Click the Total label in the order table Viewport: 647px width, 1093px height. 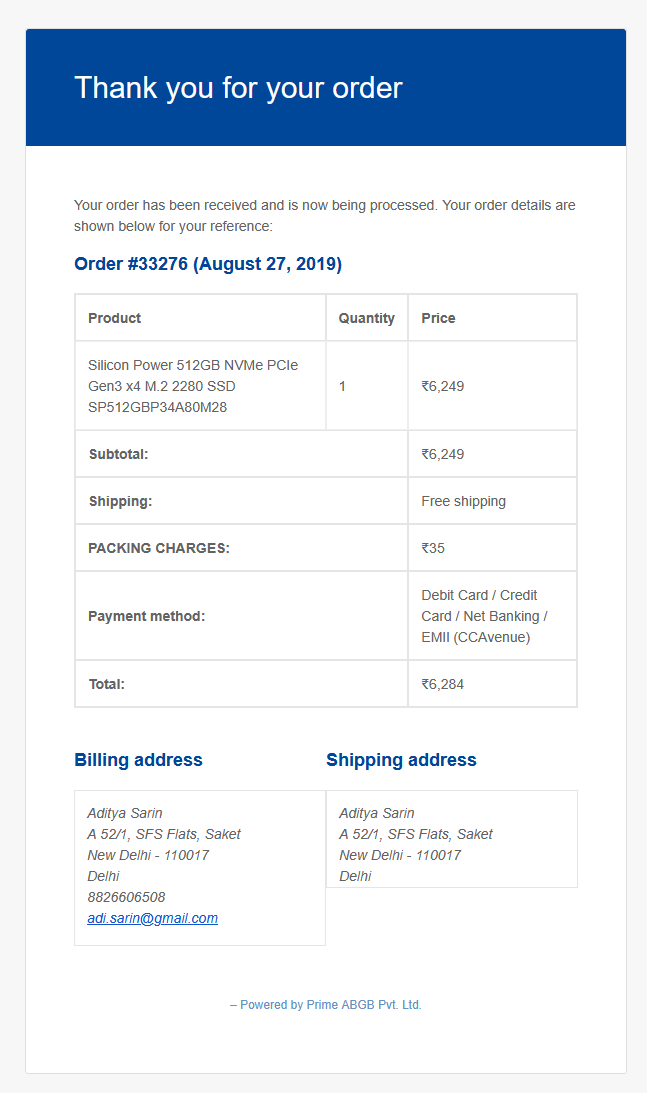tap(107, 684)
